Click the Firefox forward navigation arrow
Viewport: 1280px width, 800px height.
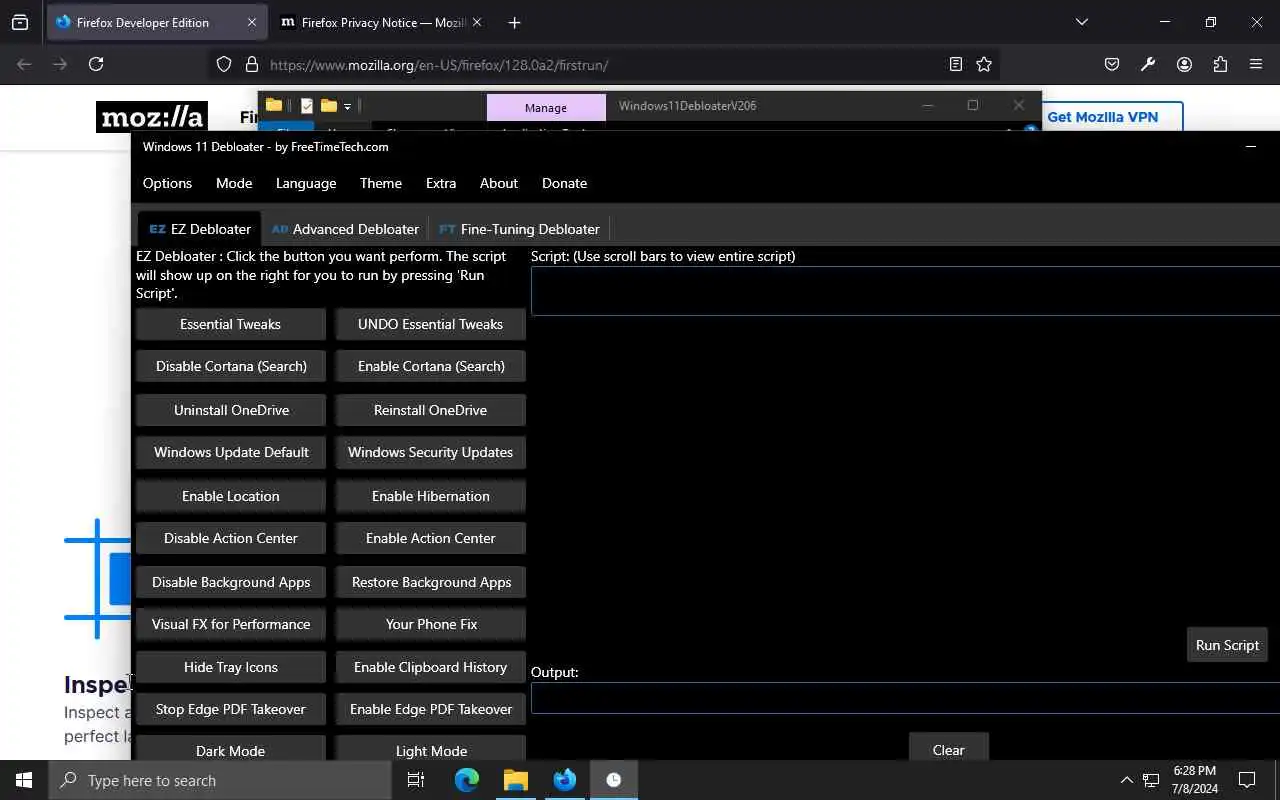pos(60,64)
